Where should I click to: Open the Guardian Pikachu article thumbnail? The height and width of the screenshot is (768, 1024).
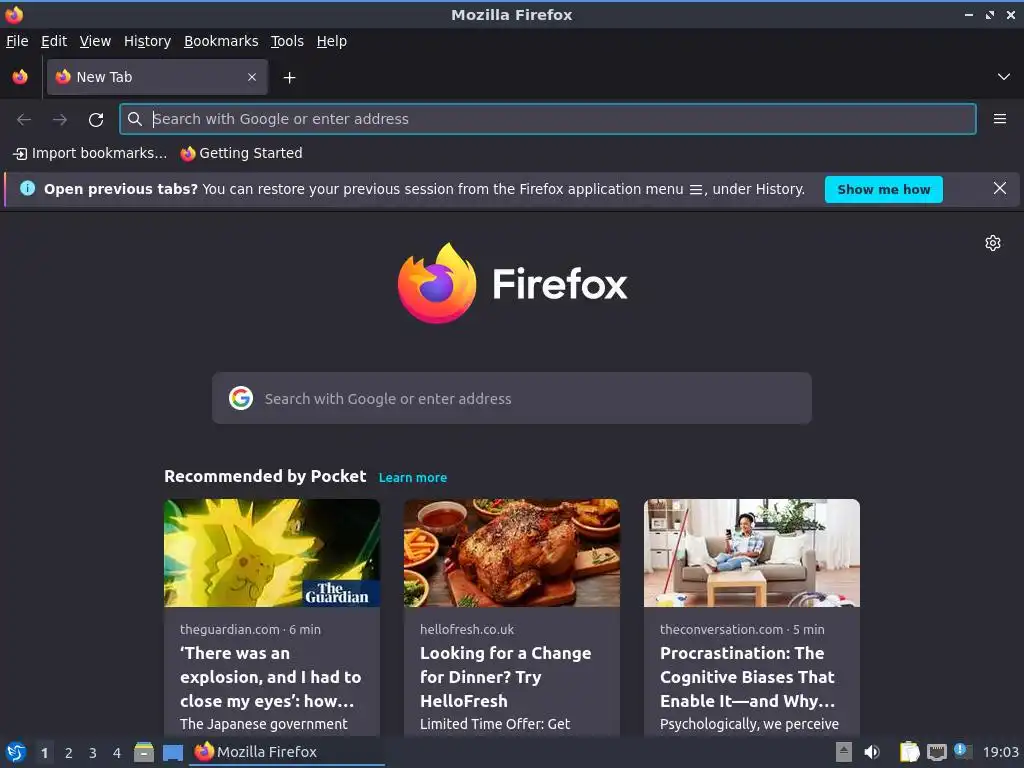click(272, 552)
